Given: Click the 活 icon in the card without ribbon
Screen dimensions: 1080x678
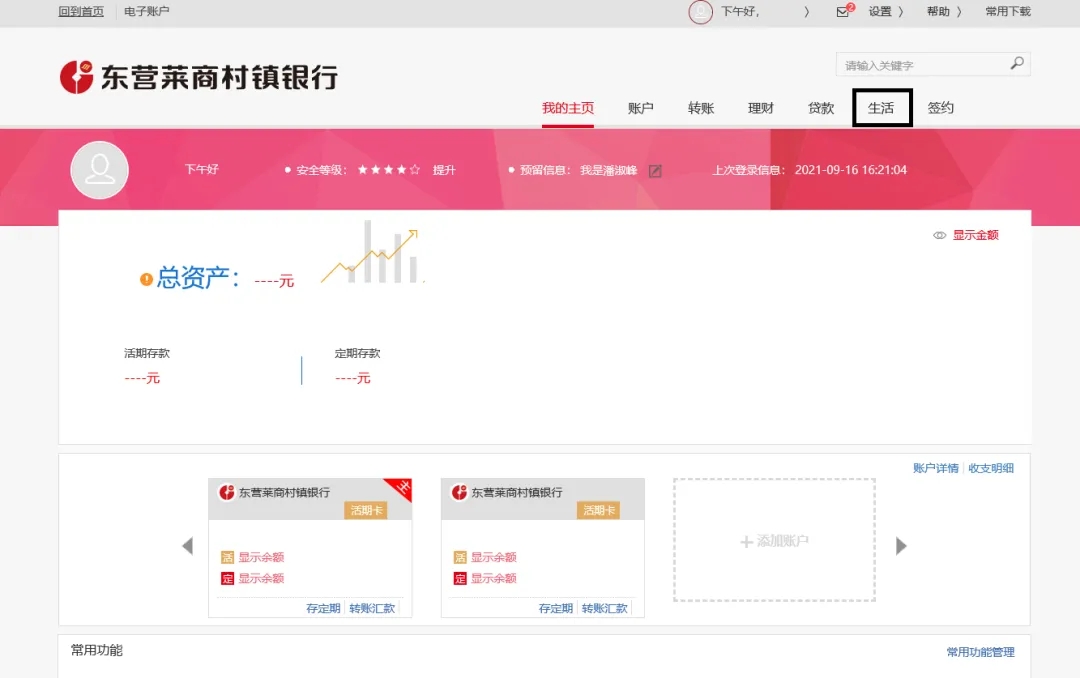Looking at the screenshot, I should 460,557.
